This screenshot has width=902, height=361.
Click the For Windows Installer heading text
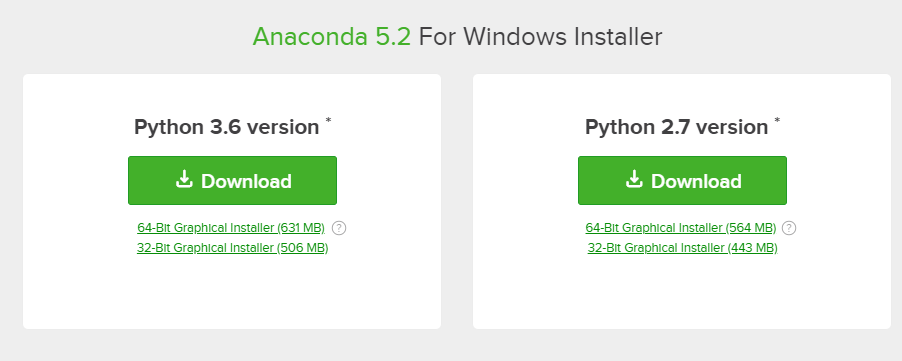tap(540, 37)
